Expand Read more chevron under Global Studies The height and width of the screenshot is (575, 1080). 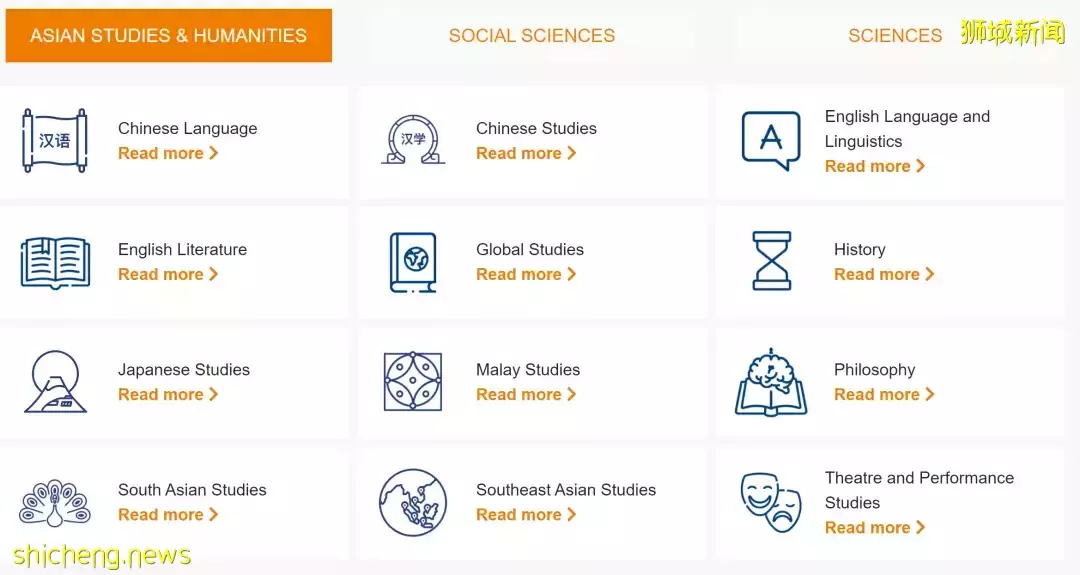pos(572,273)
